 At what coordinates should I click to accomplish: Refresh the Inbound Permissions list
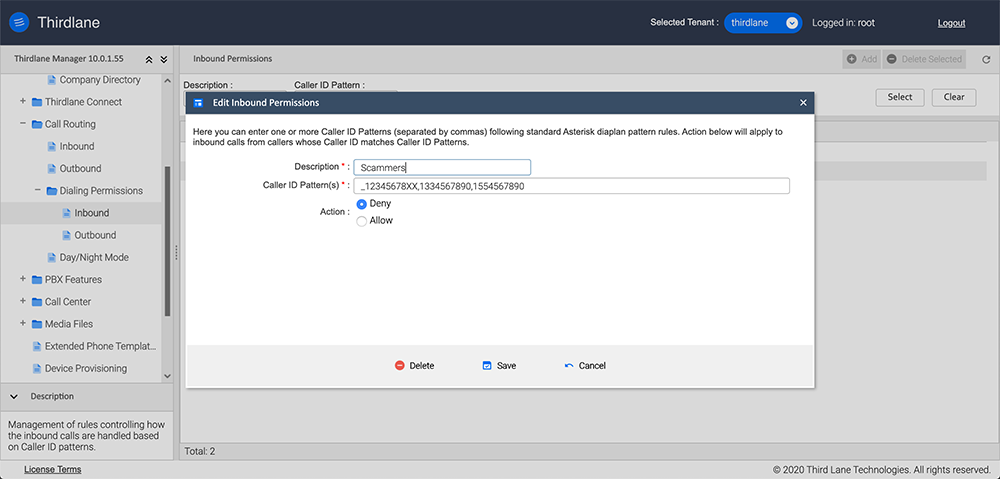pos(985,59)
